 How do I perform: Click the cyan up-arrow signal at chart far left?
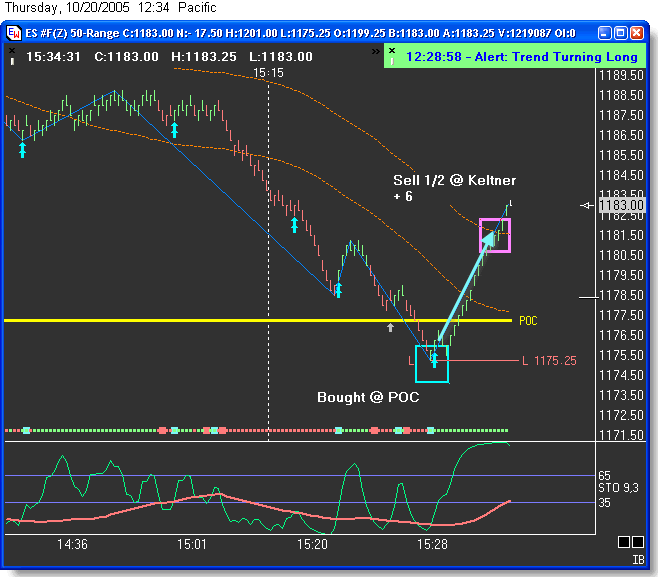[x=22, y=149]
